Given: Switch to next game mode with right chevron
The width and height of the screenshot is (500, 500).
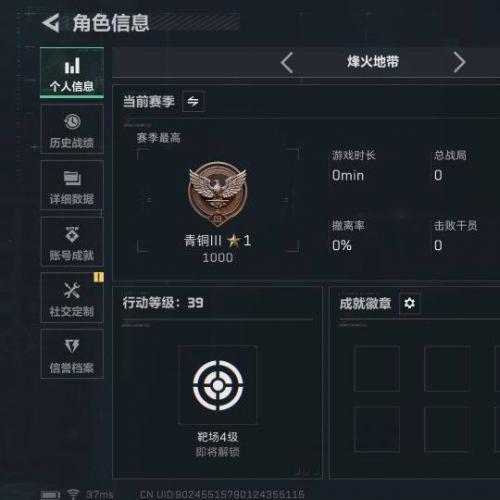Looking at the screenshot, I should tap(459, 62).
